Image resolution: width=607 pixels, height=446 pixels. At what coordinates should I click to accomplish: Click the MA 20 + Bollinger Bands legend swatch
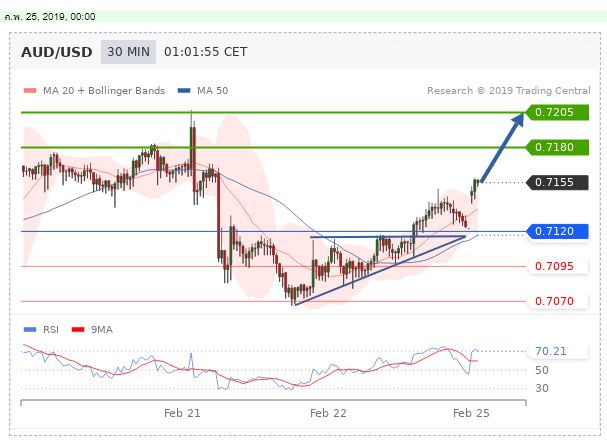point(30,91)
